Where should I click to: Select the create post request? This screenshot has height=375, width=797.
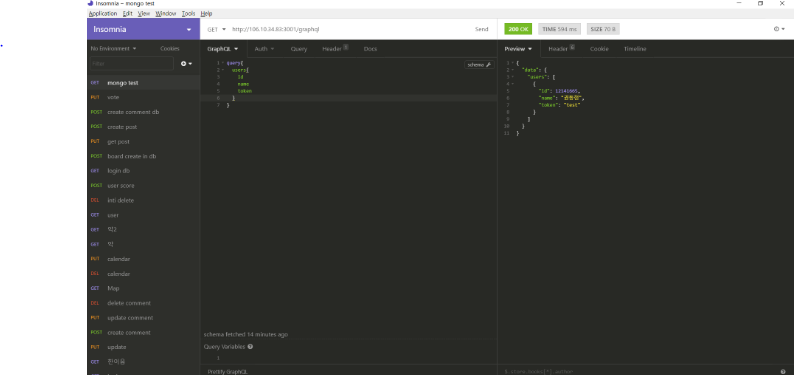[143, 127]
